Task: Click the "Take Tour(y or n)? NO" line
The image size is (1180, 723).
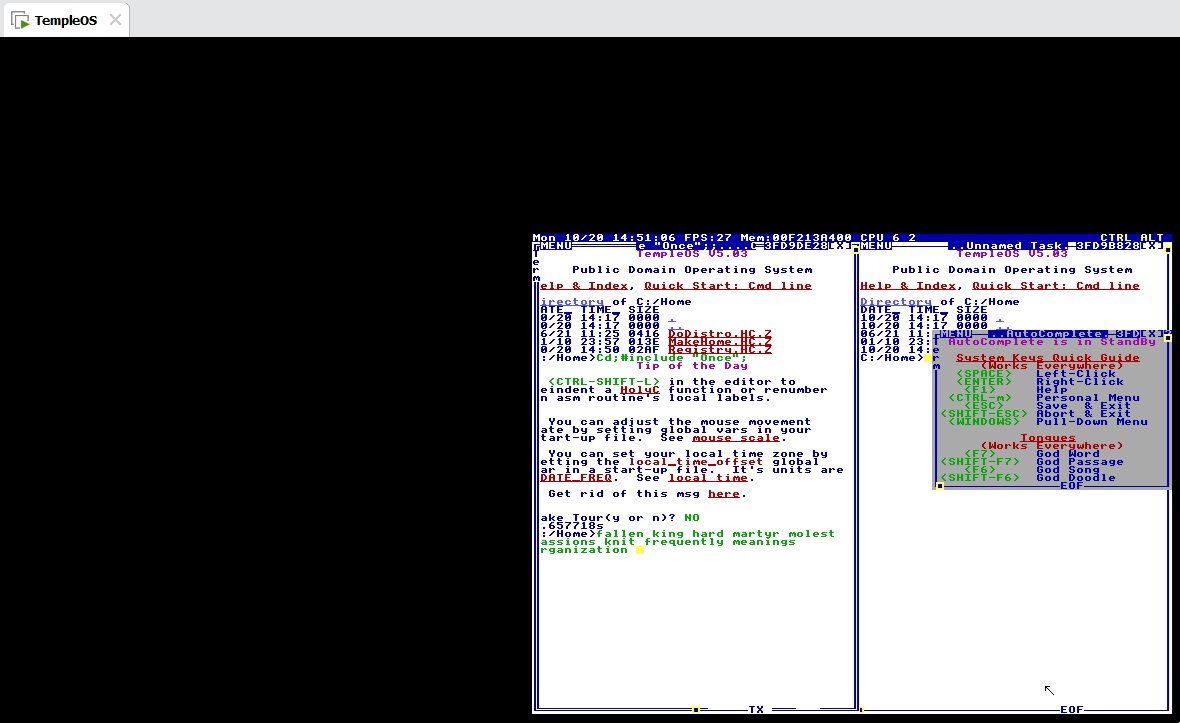Action: pyautogui.click(x=620, y=518)
